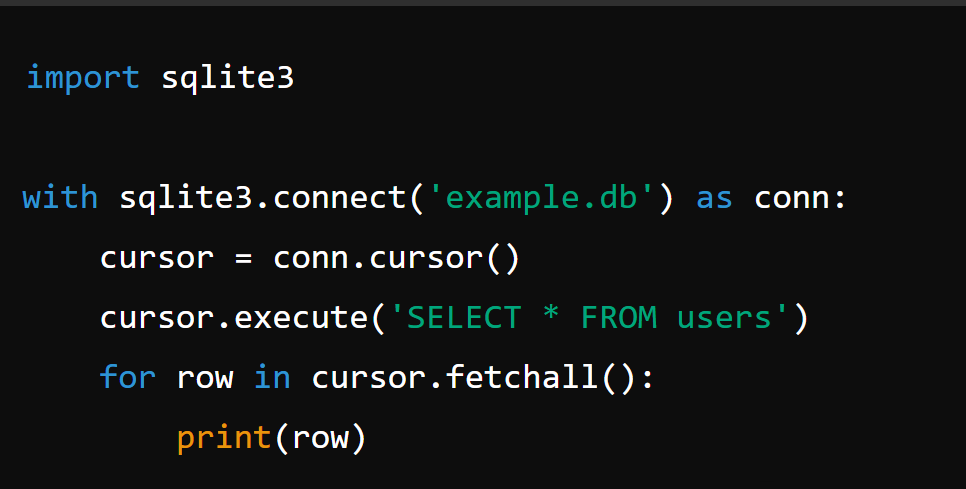Click the equals sign in cursor assignment
This screenshot has height=489, width=966.
click(243, 259)
